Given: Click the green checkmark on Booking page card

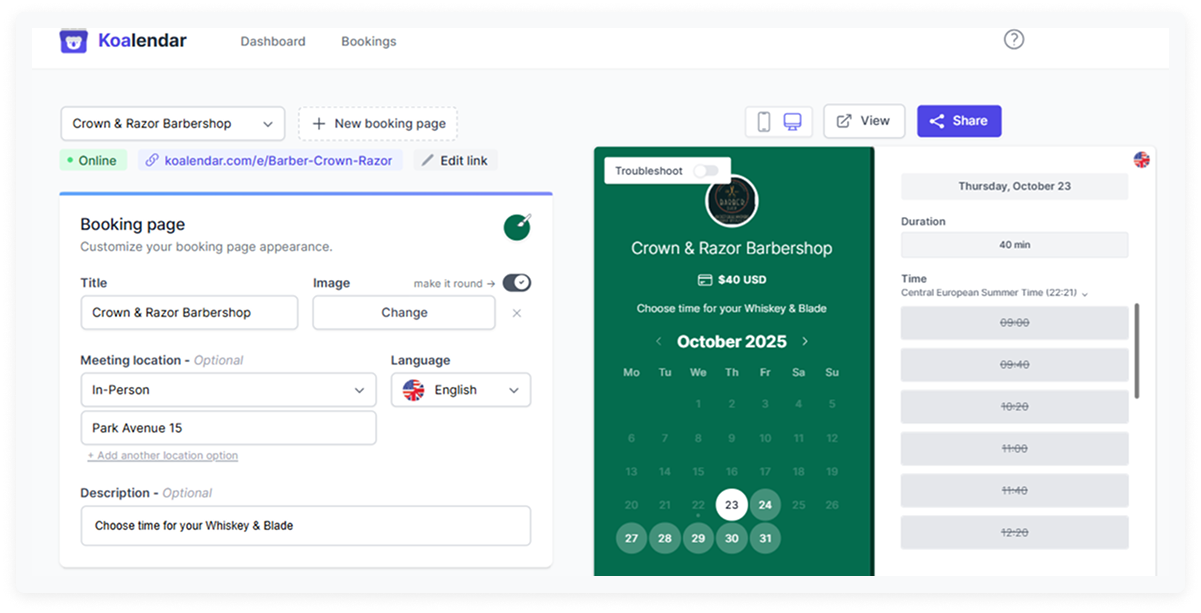Looking at the screenshot, I should (516, 227).
